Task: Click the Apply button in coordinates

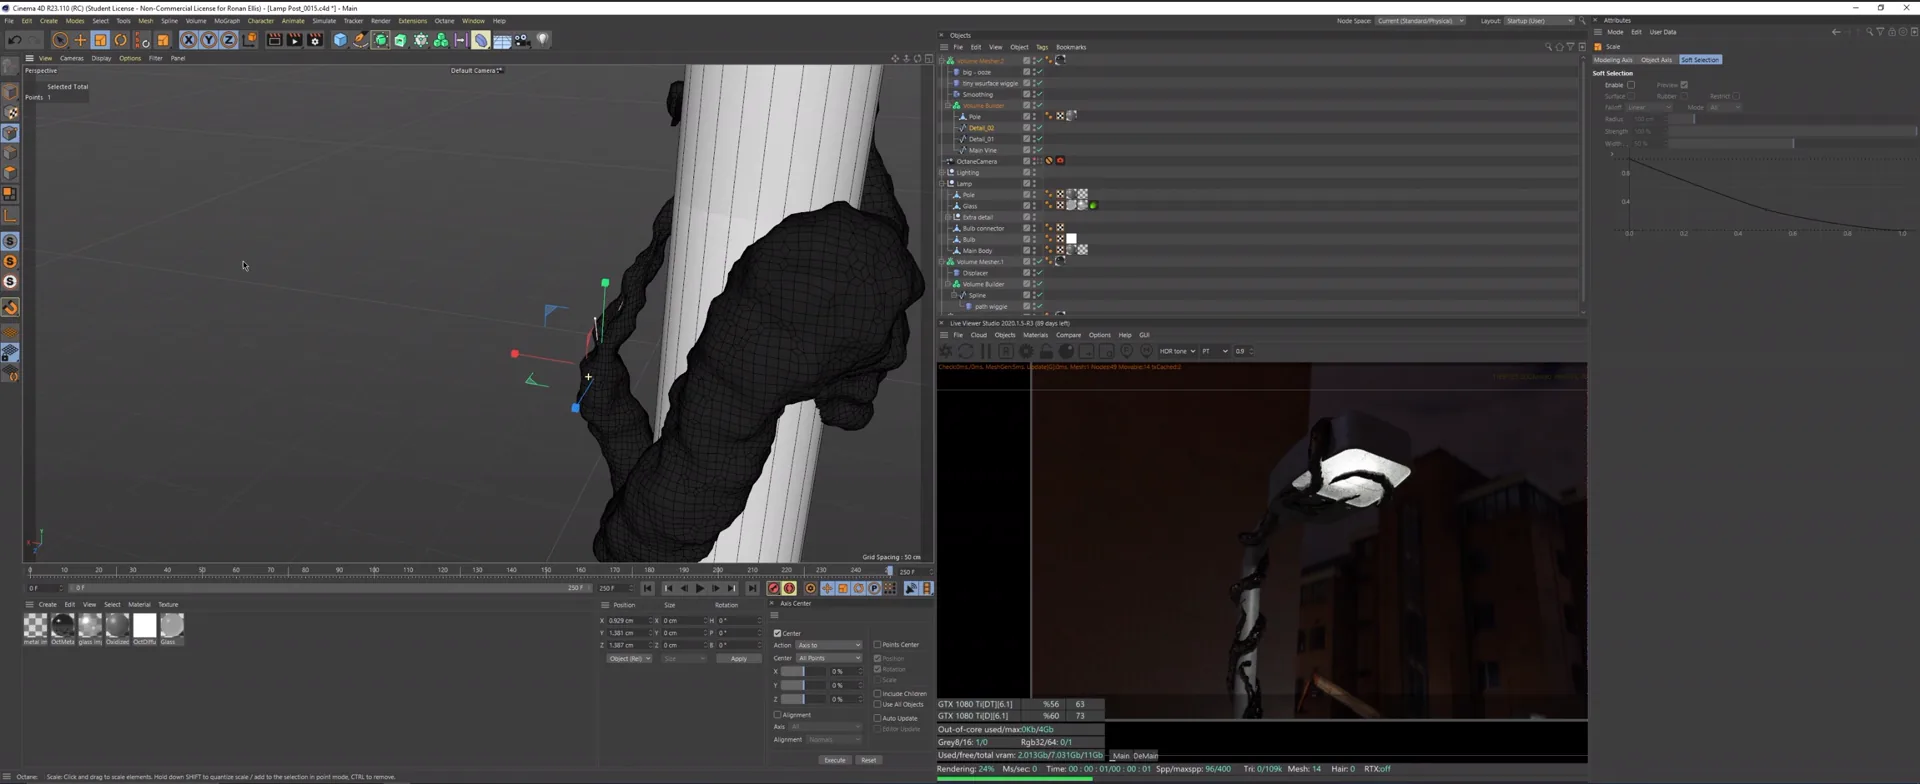Action: pyautogui.click(x=738, y=658)
